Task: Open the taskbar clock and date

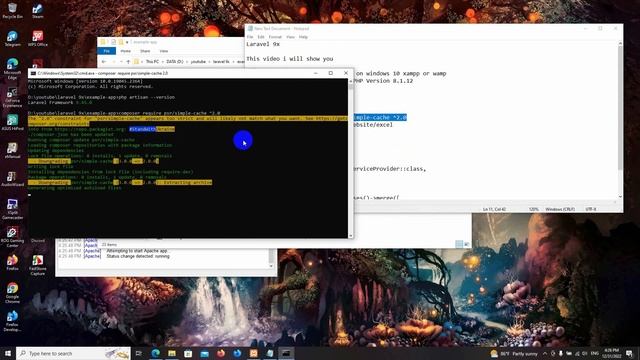Action: 611,353
